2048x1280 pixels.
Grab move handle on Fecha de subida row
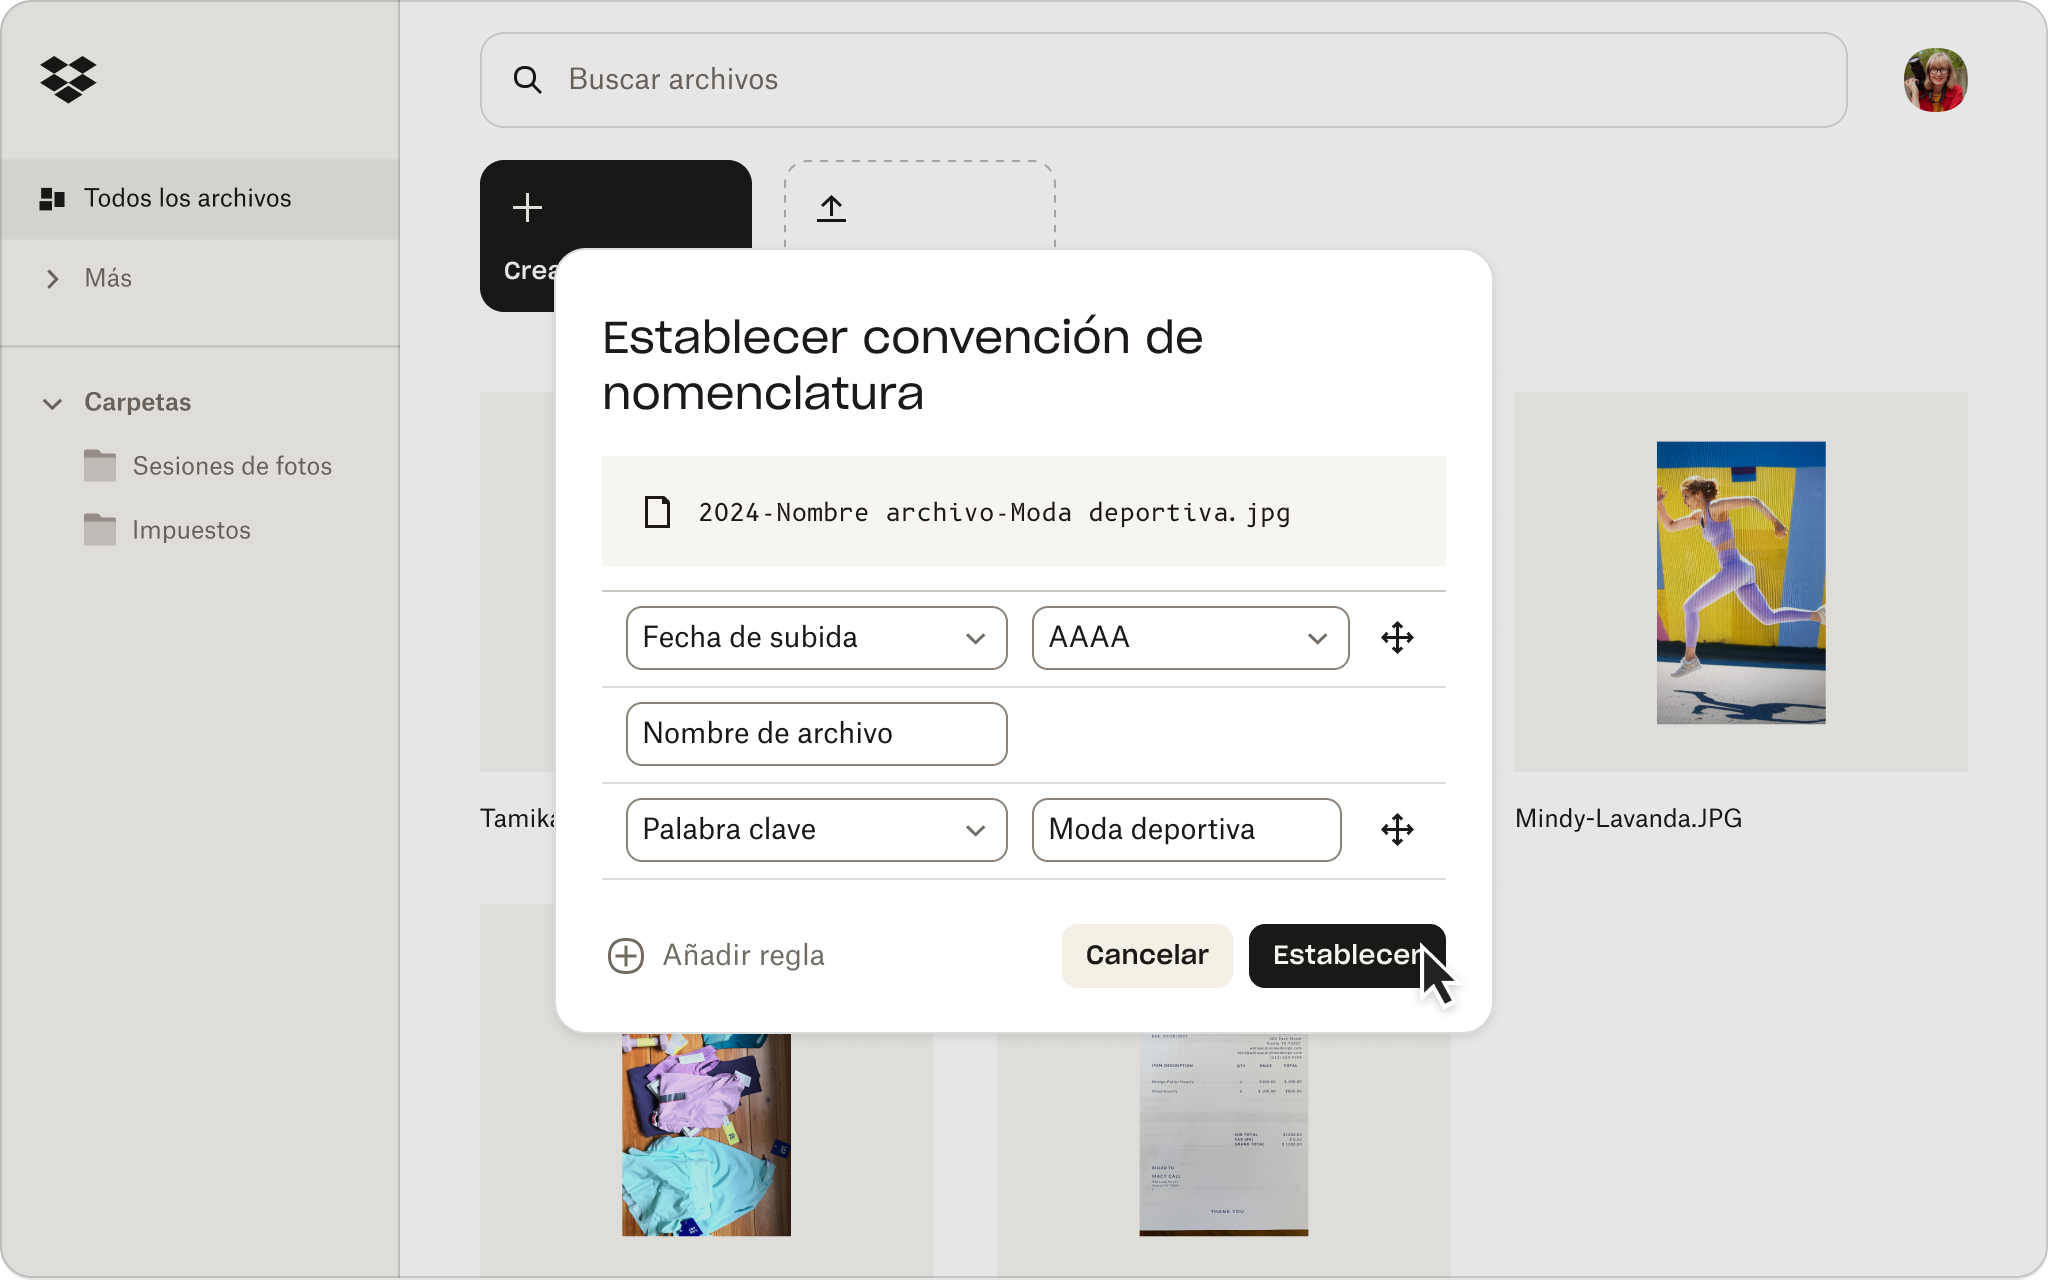click(1397, 638)
